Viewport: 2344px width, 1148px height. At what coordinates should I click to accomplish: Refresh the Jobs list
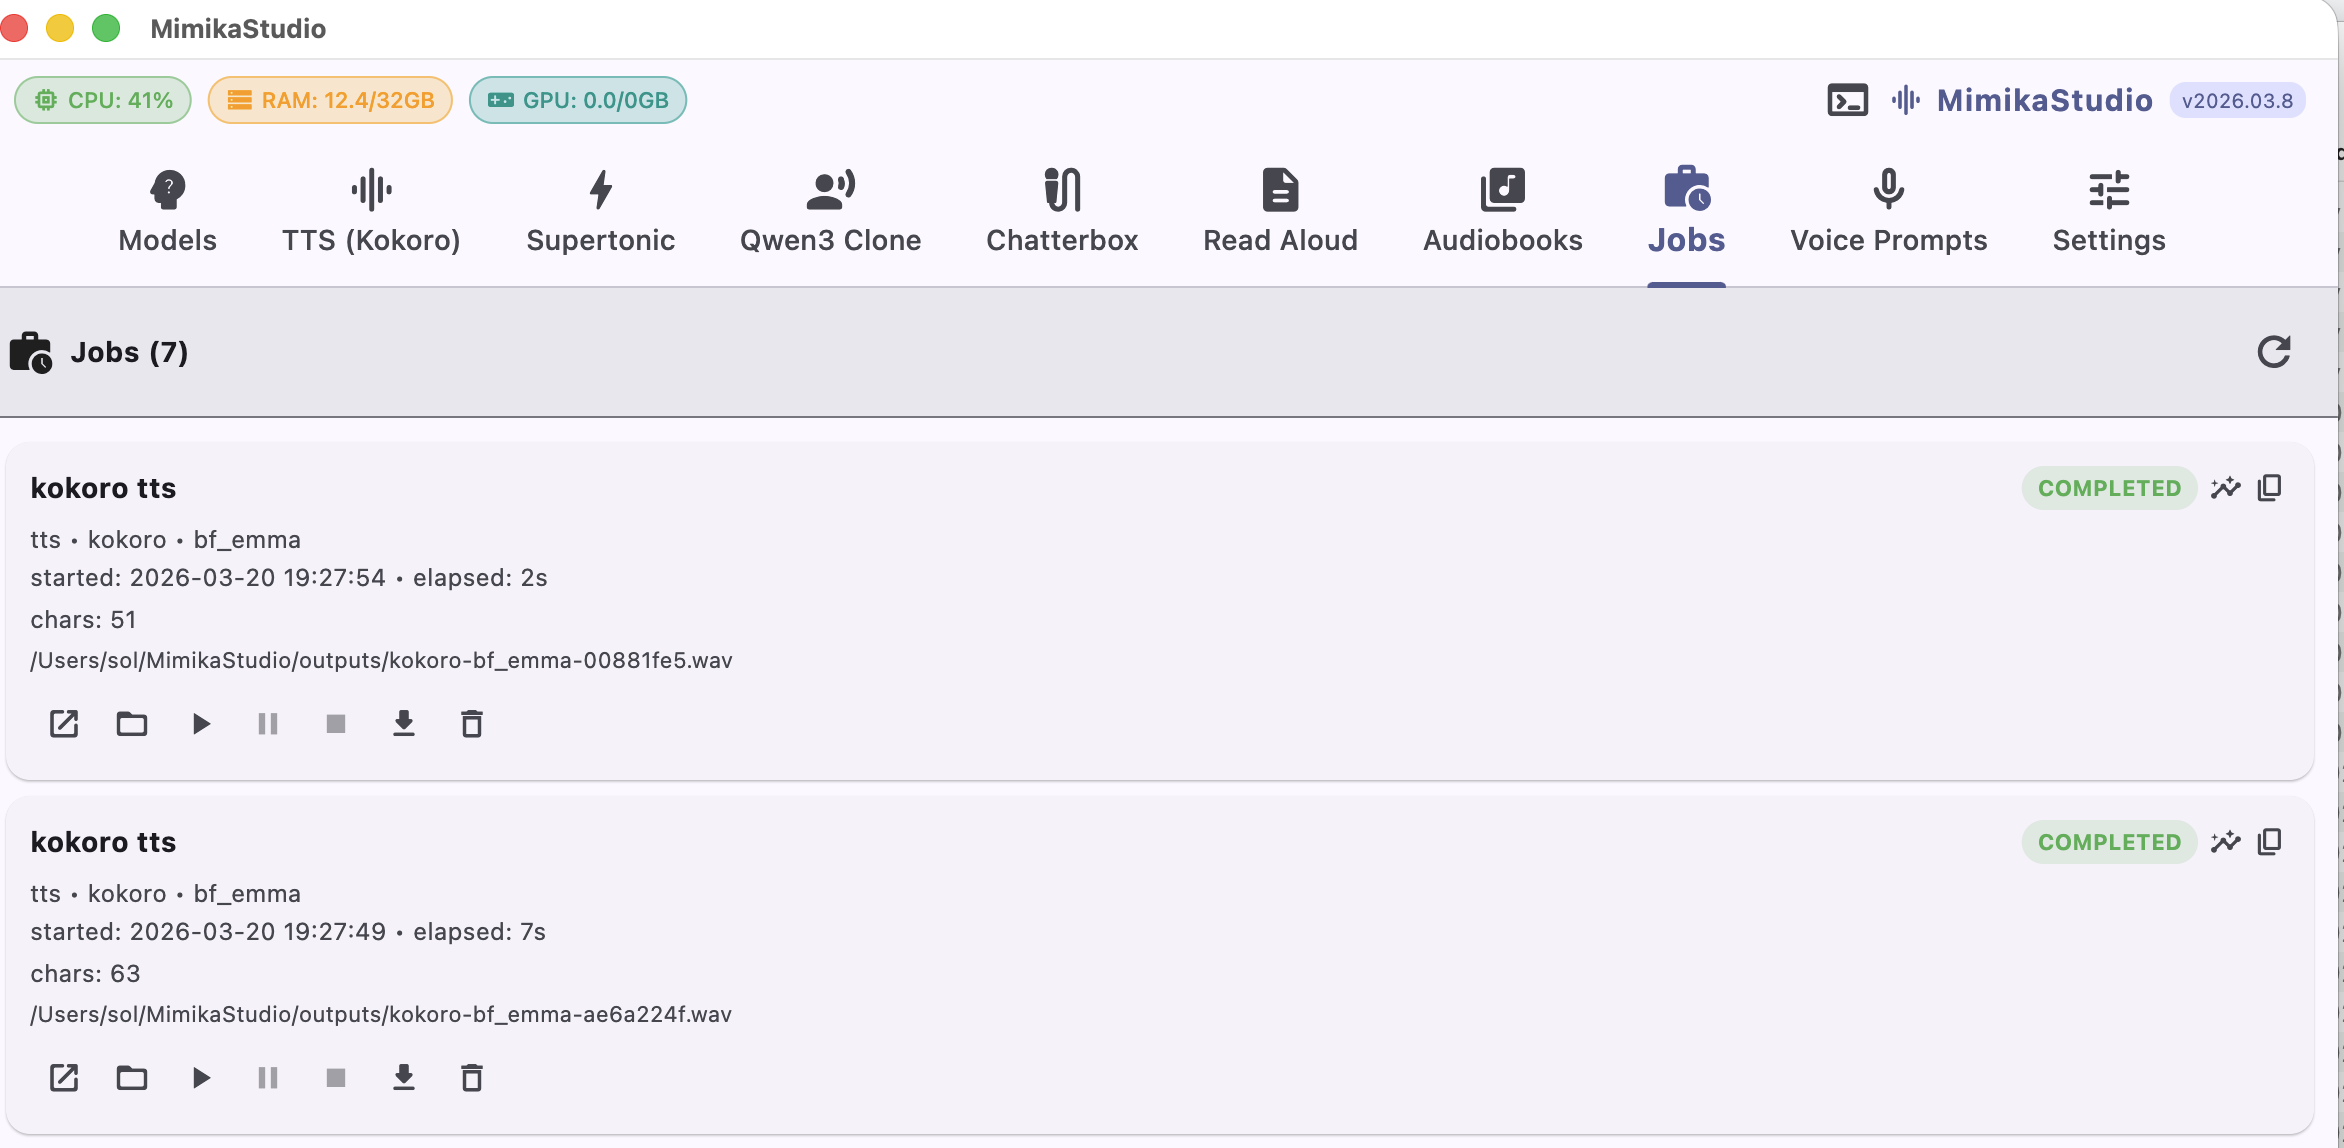[2273, 352]
